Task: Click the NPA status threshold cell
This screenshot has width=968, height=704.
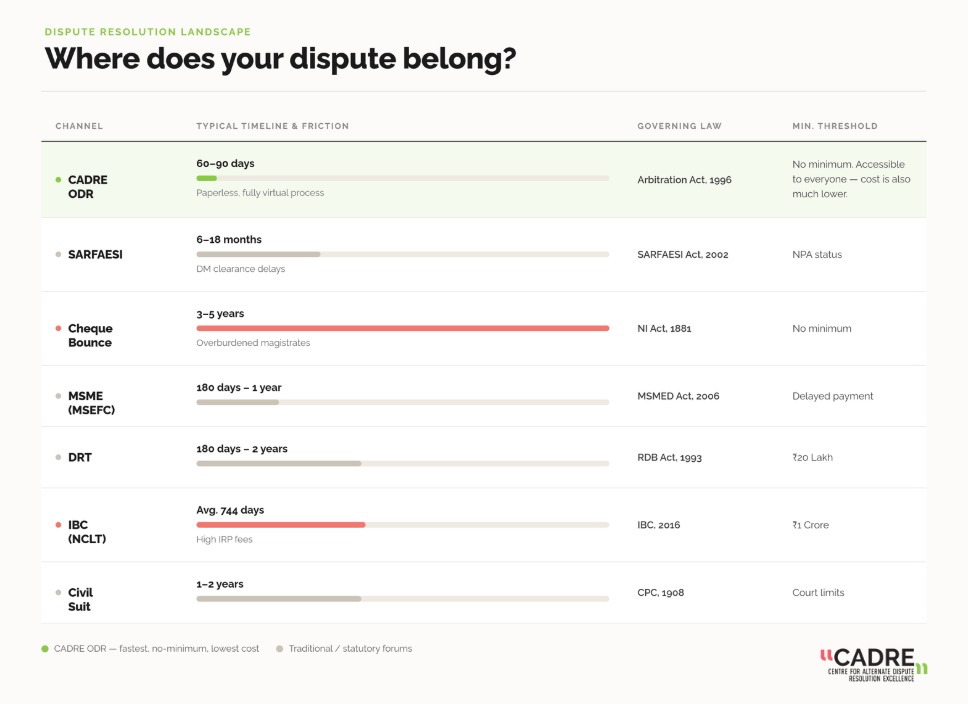Action: [817, 254]
